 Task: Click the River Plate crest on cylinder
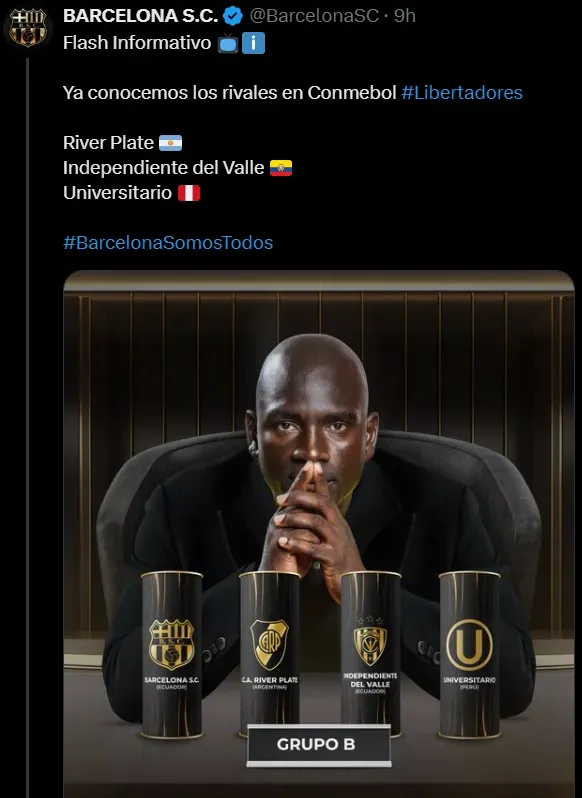point(270,644)
